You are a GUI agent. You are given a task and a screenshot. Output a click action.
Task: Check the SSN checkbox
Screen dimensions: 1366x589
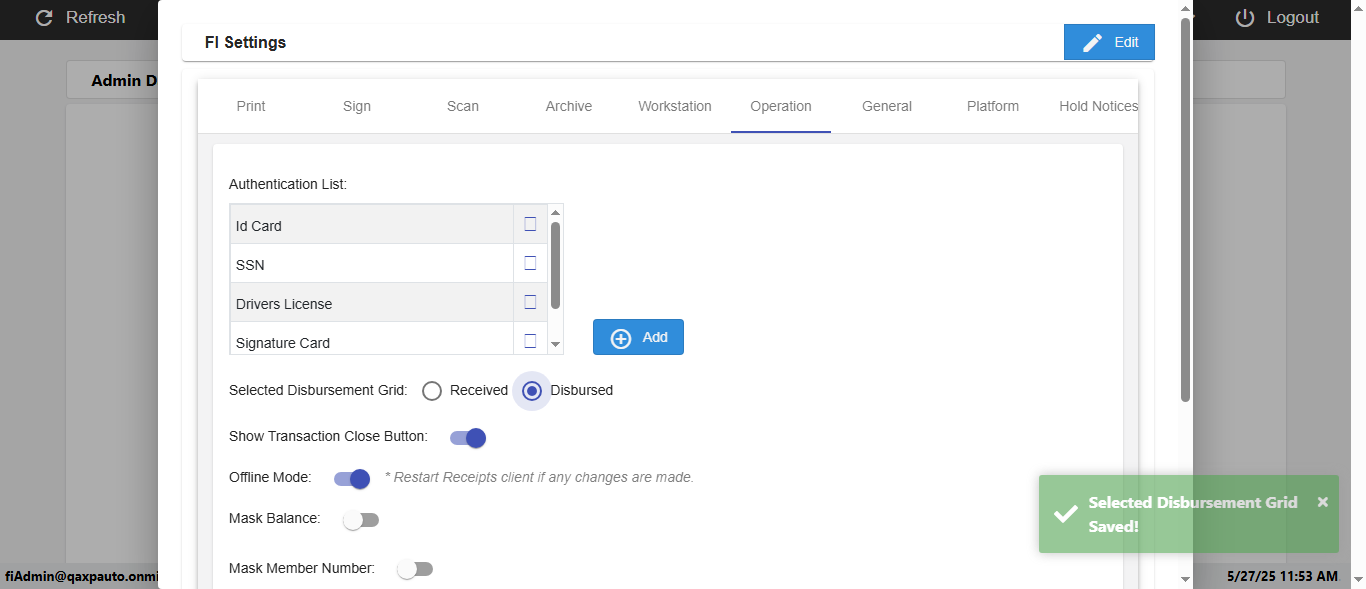tap(530, 263)
